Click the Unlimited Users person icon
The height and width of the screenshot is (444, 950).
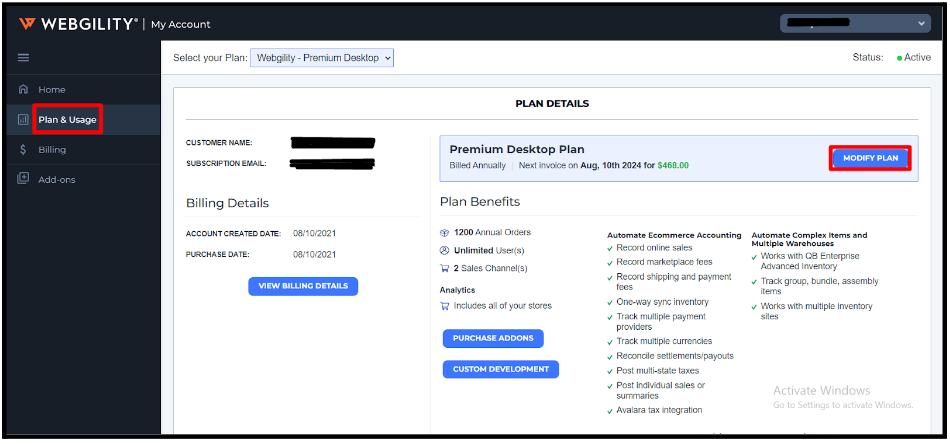[x=445, y=250]
